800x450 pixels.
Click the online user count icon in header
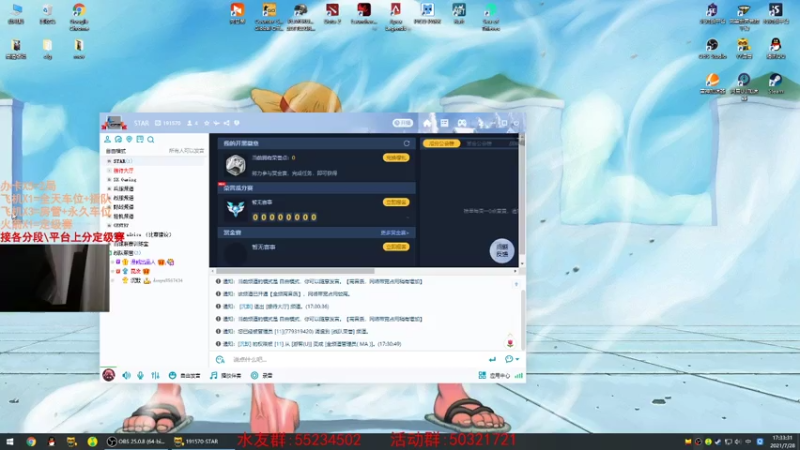pos(190,123)
